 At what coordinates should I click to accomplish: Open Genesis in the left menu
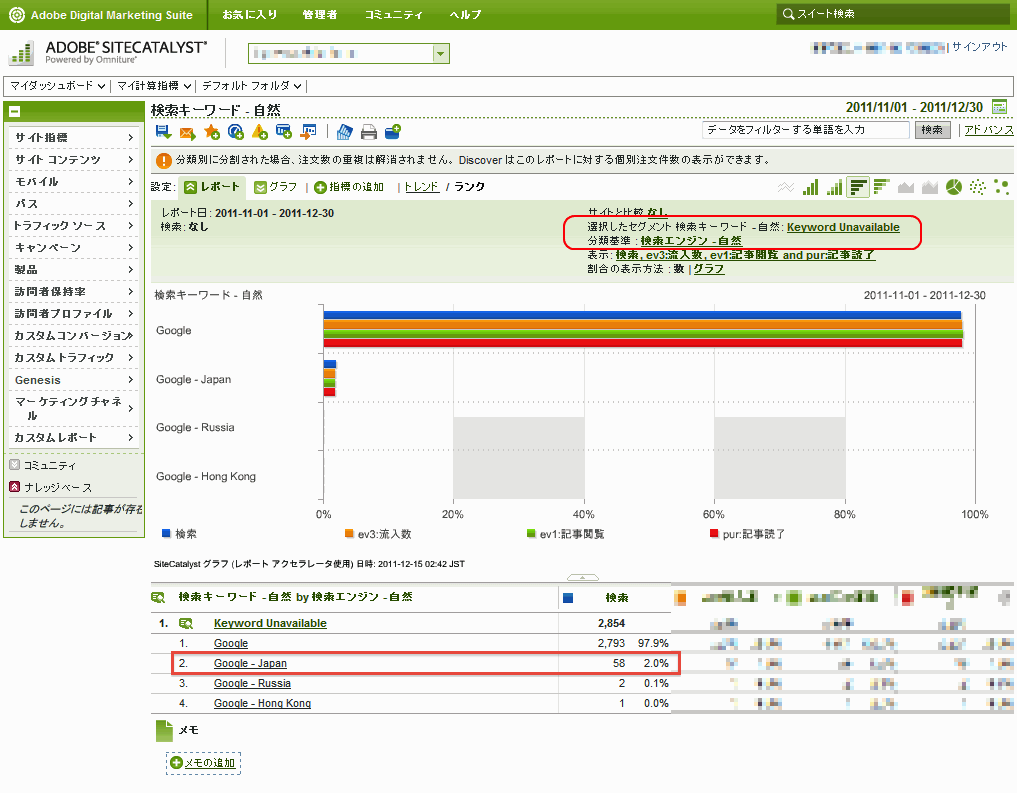(x=73, y=380)
